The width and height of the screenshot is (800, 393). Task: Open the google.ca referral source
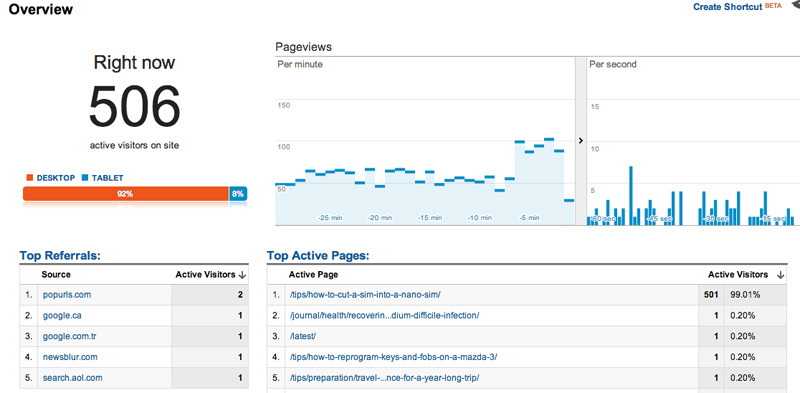point(62,316)
